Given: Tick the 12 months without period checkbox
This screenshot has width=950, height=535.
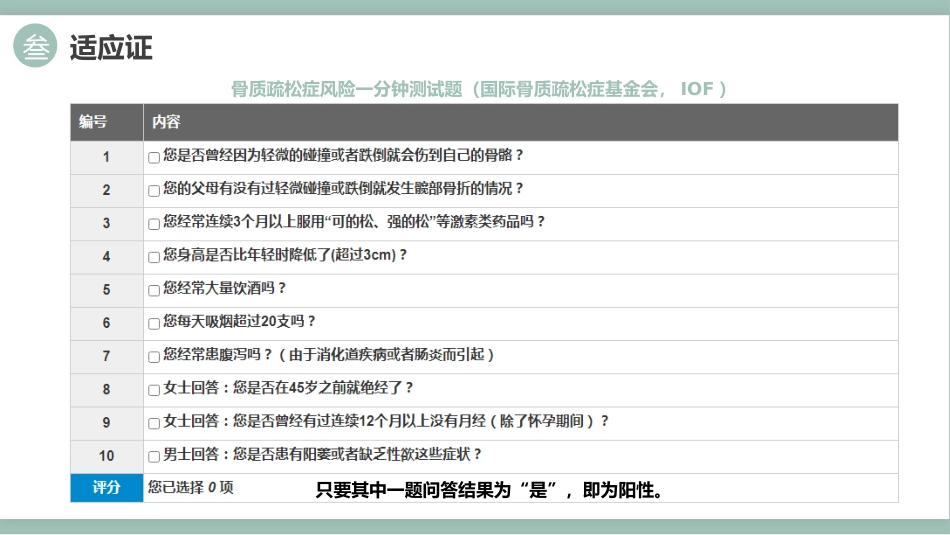Looking at the screenshot, I should click(x=154, y=424).
